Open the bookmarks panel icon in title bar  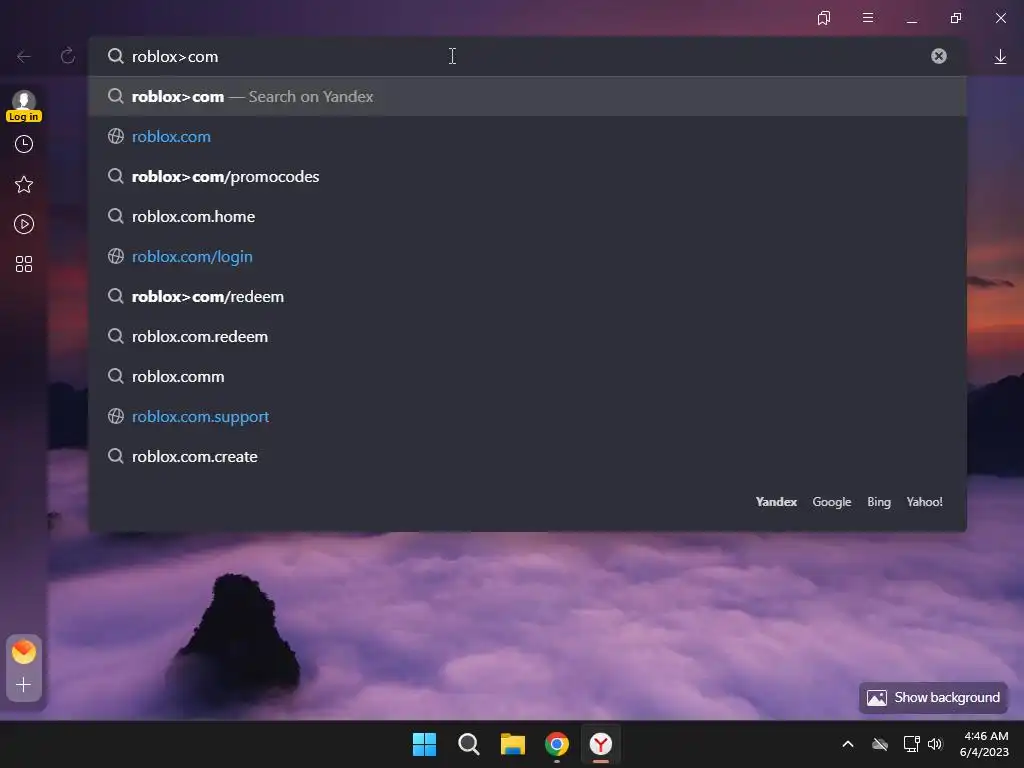(824, 18)
